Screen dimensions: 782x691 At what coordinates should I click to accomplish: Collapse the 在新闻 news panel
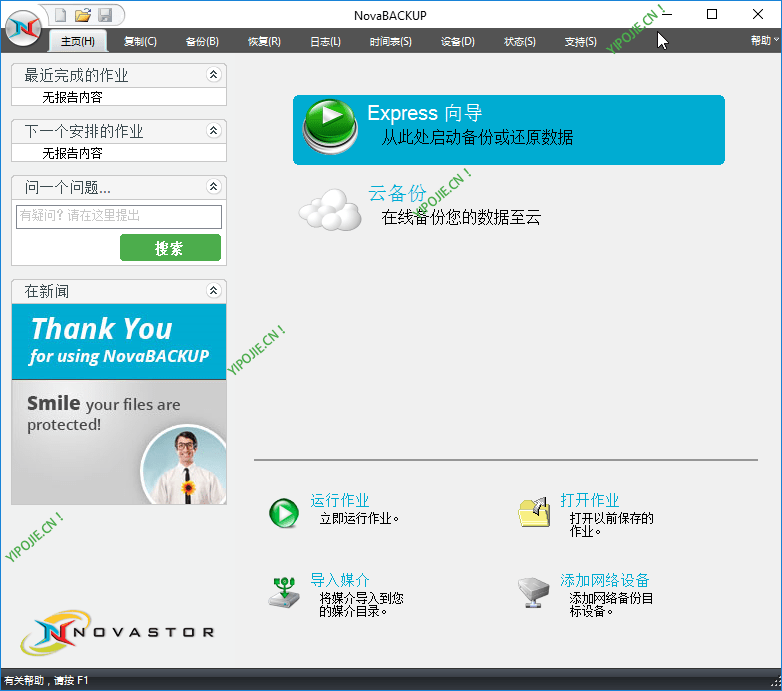coord(213,291)
